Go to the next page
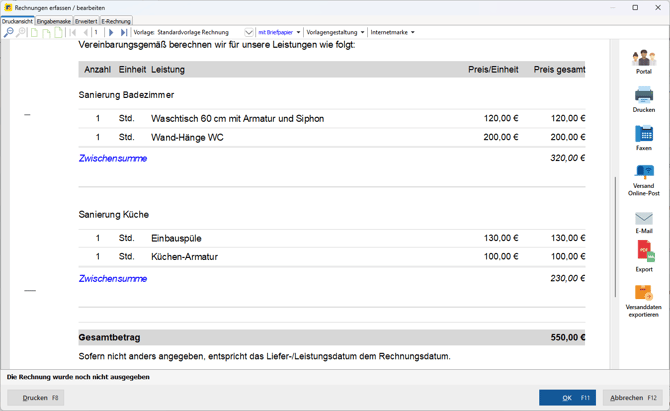The width and height of the screenshot is (670, 411). 111,32
